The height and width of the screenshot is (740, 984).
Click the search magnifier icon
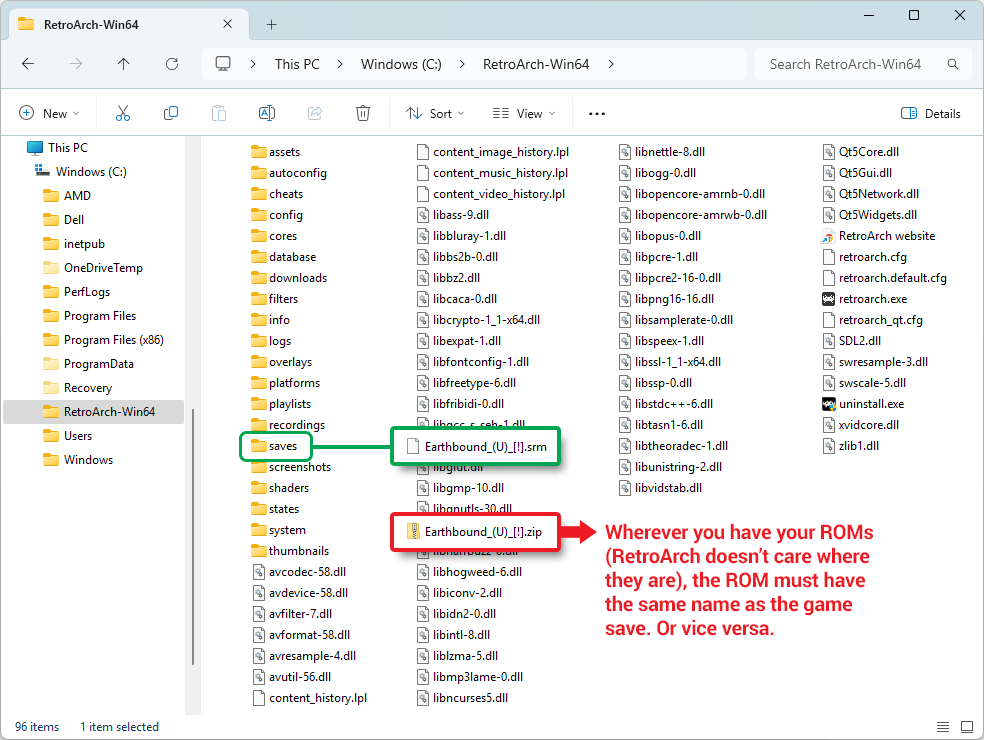pyautogui.click(x=953, y=64)
